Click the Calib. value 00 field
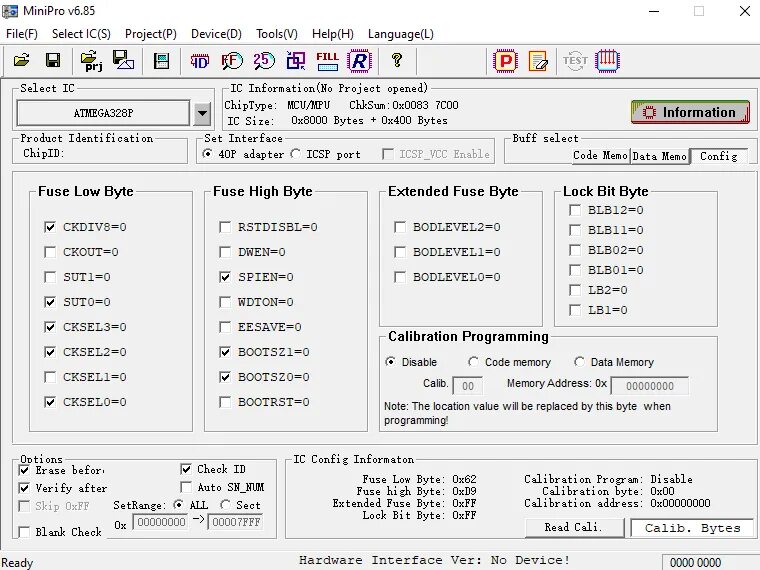Screen dimensions: 760x570 click(x=467, y=386)
